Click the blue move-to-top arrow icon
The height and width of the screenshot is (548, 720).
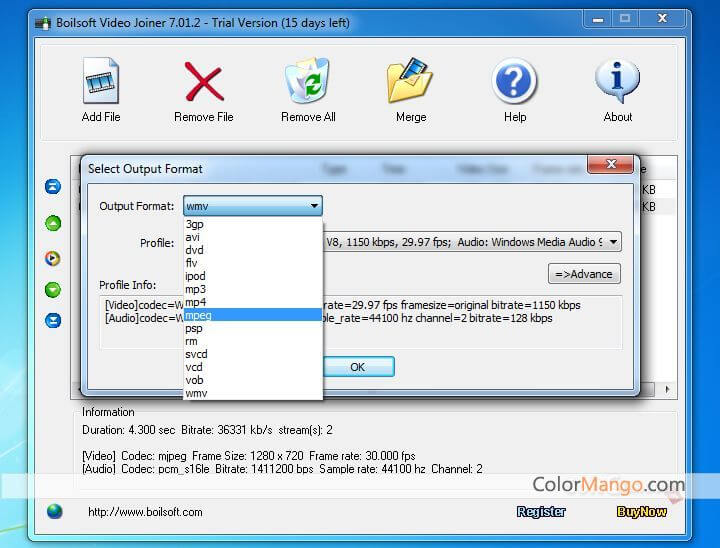click(53, 187)
